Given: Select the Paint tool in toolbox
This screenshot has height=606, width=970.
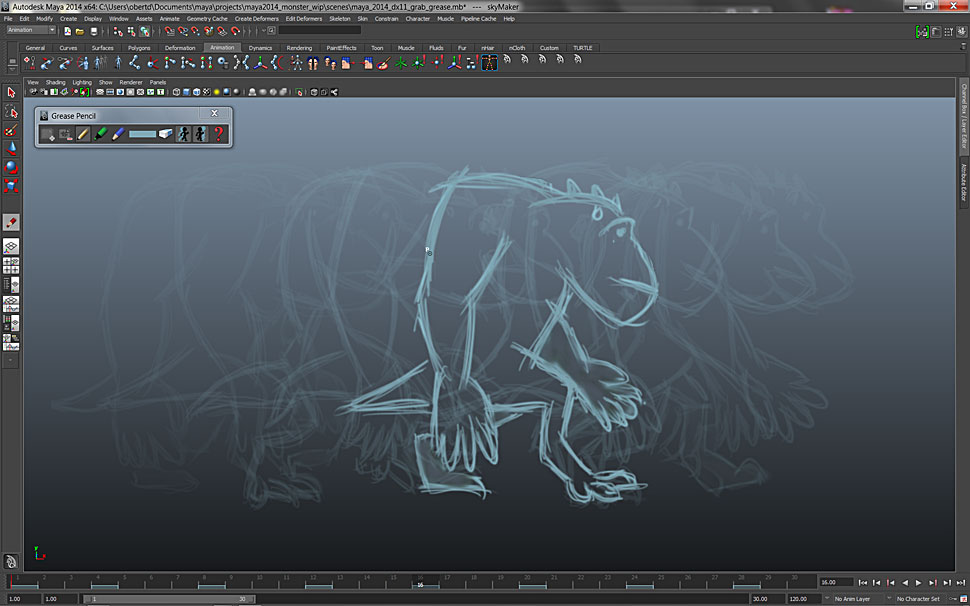Looking at the screenshot, I should 11,221.
